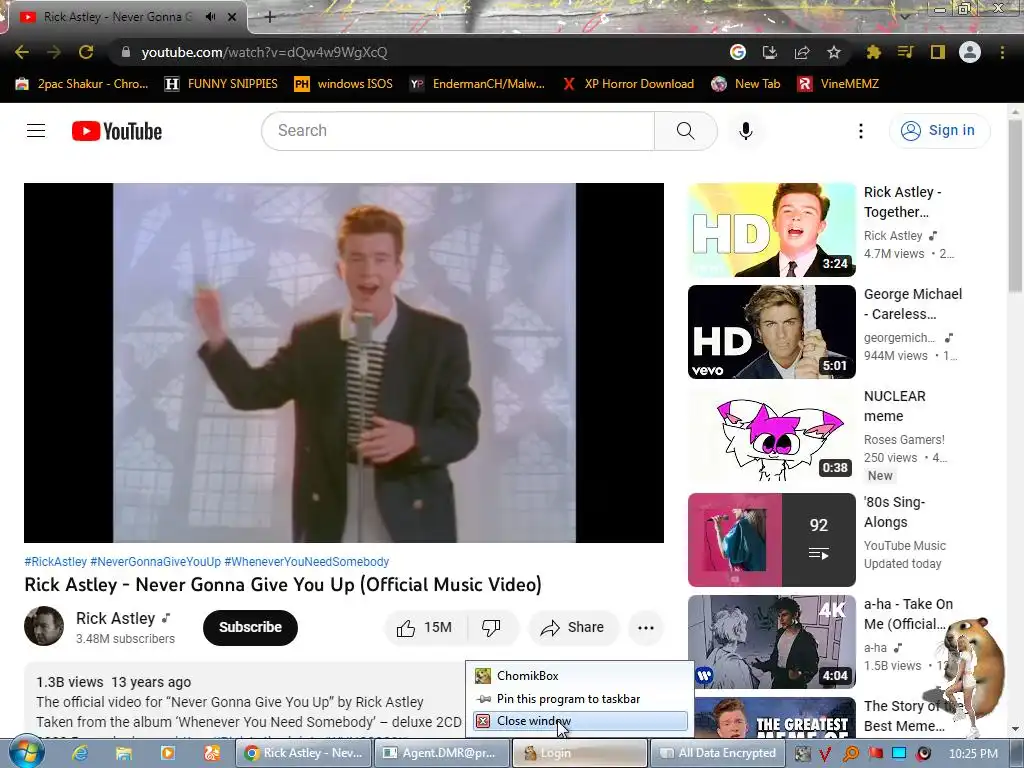Switch to the Rick Astley browser tab

coord(124,17)
